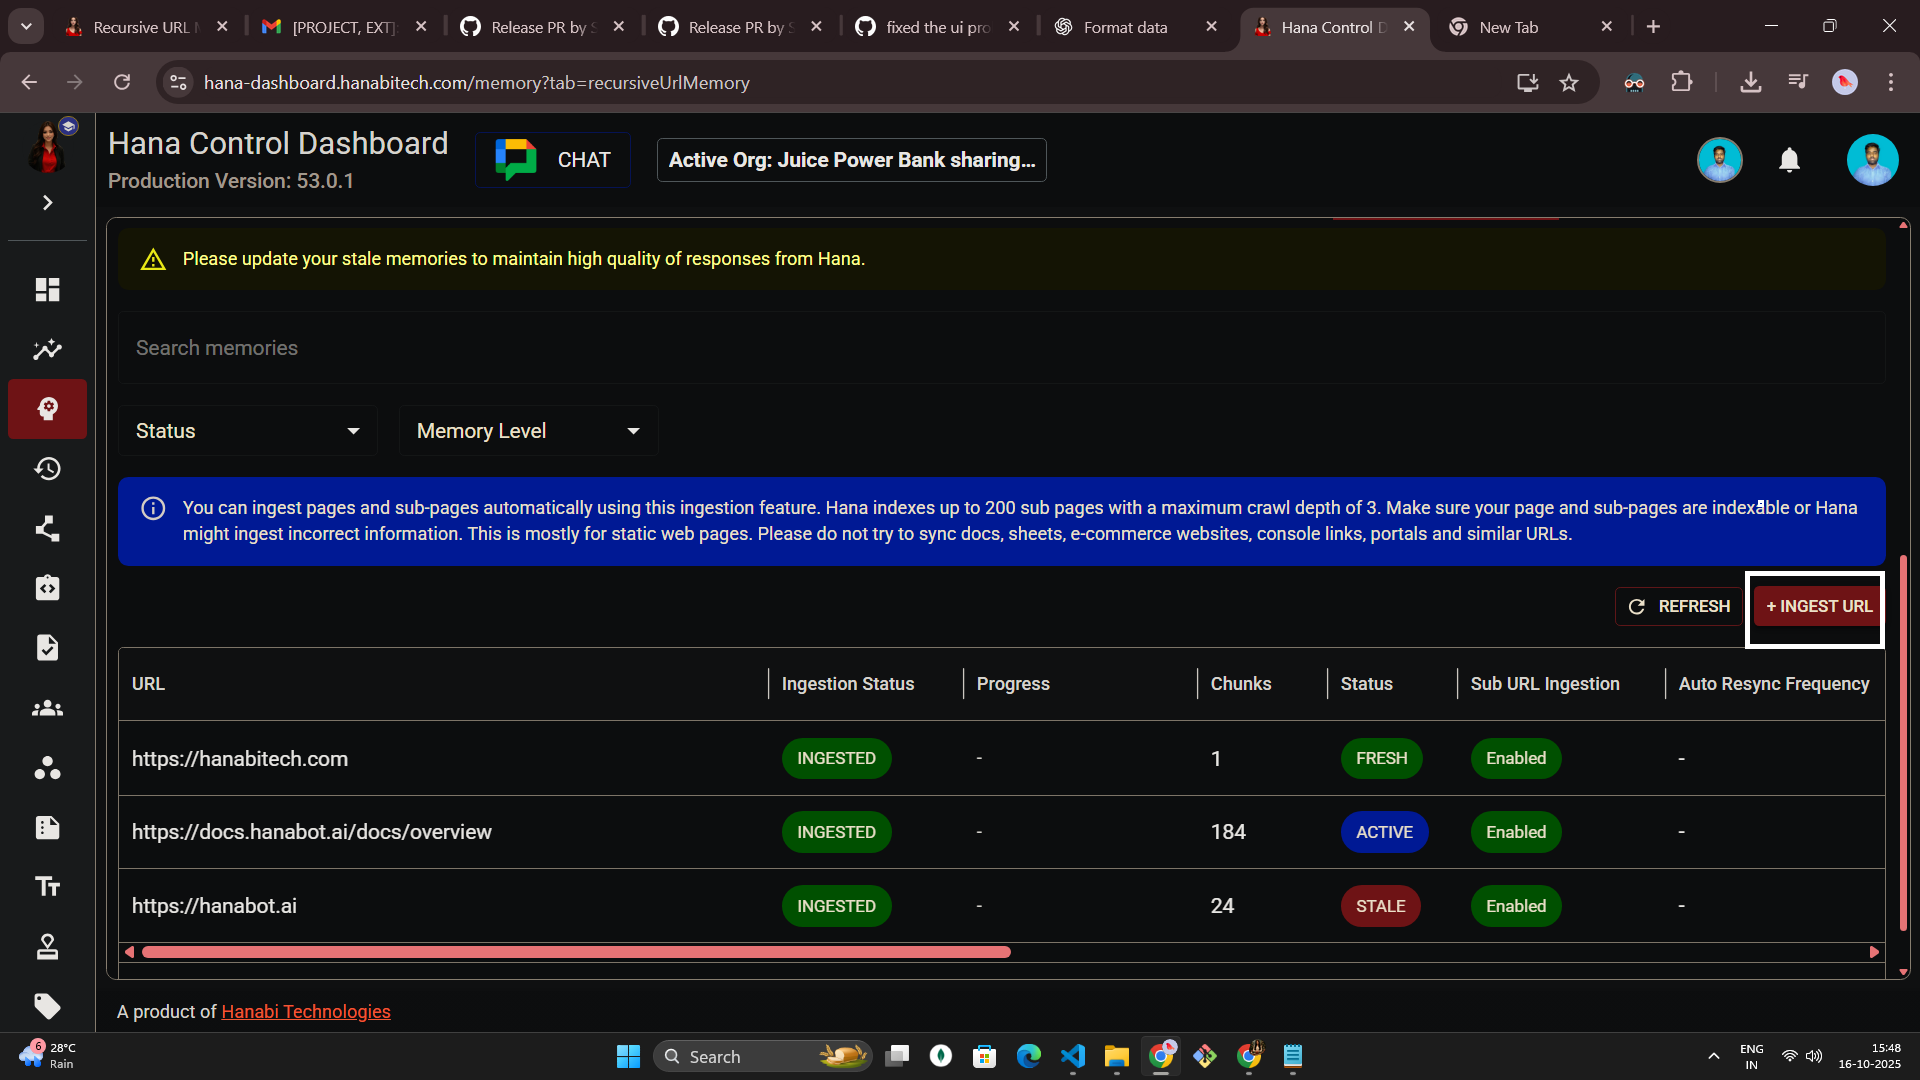
Task: Expand the sidebar with chevron arrow
Action: [x=47, y=203]
